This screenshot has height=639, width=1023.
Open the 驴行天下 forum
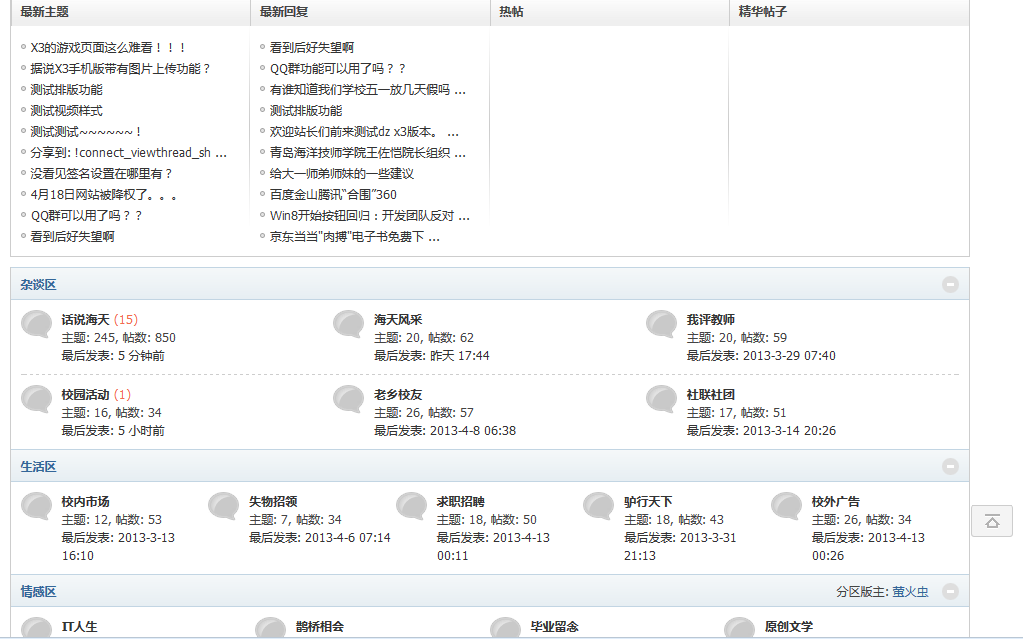[648, 502]
